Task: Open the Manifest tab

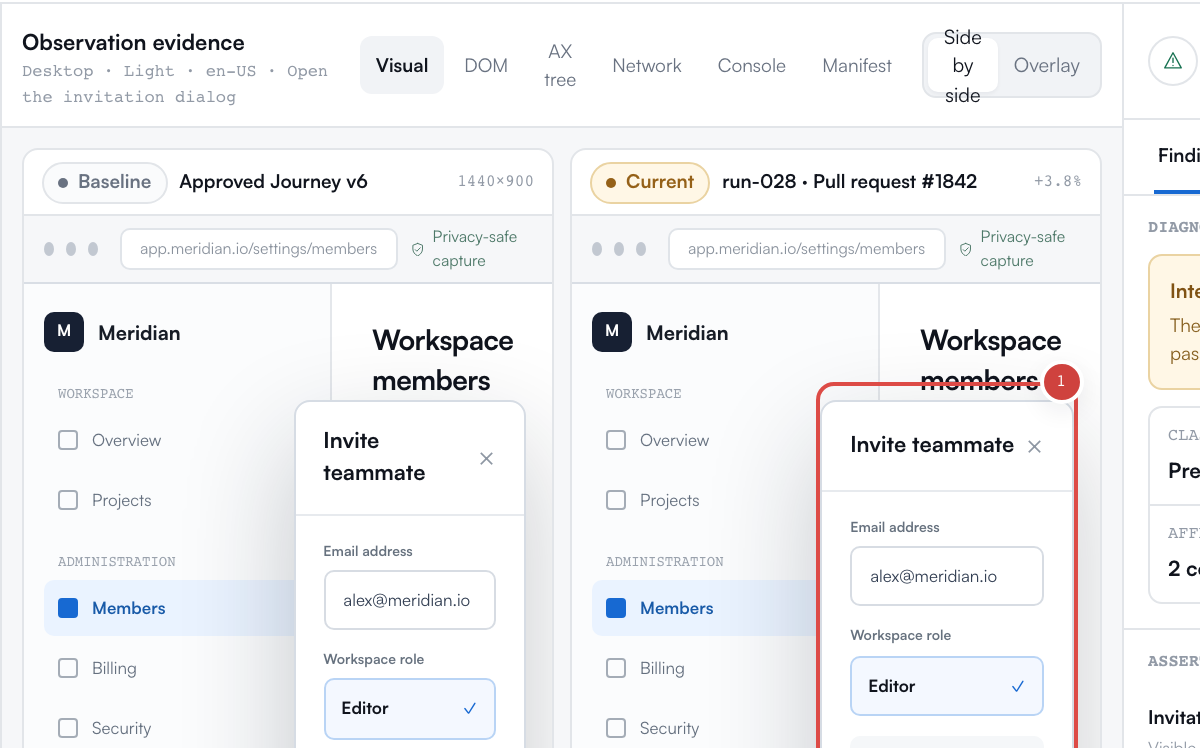Action: coord(857,66)
